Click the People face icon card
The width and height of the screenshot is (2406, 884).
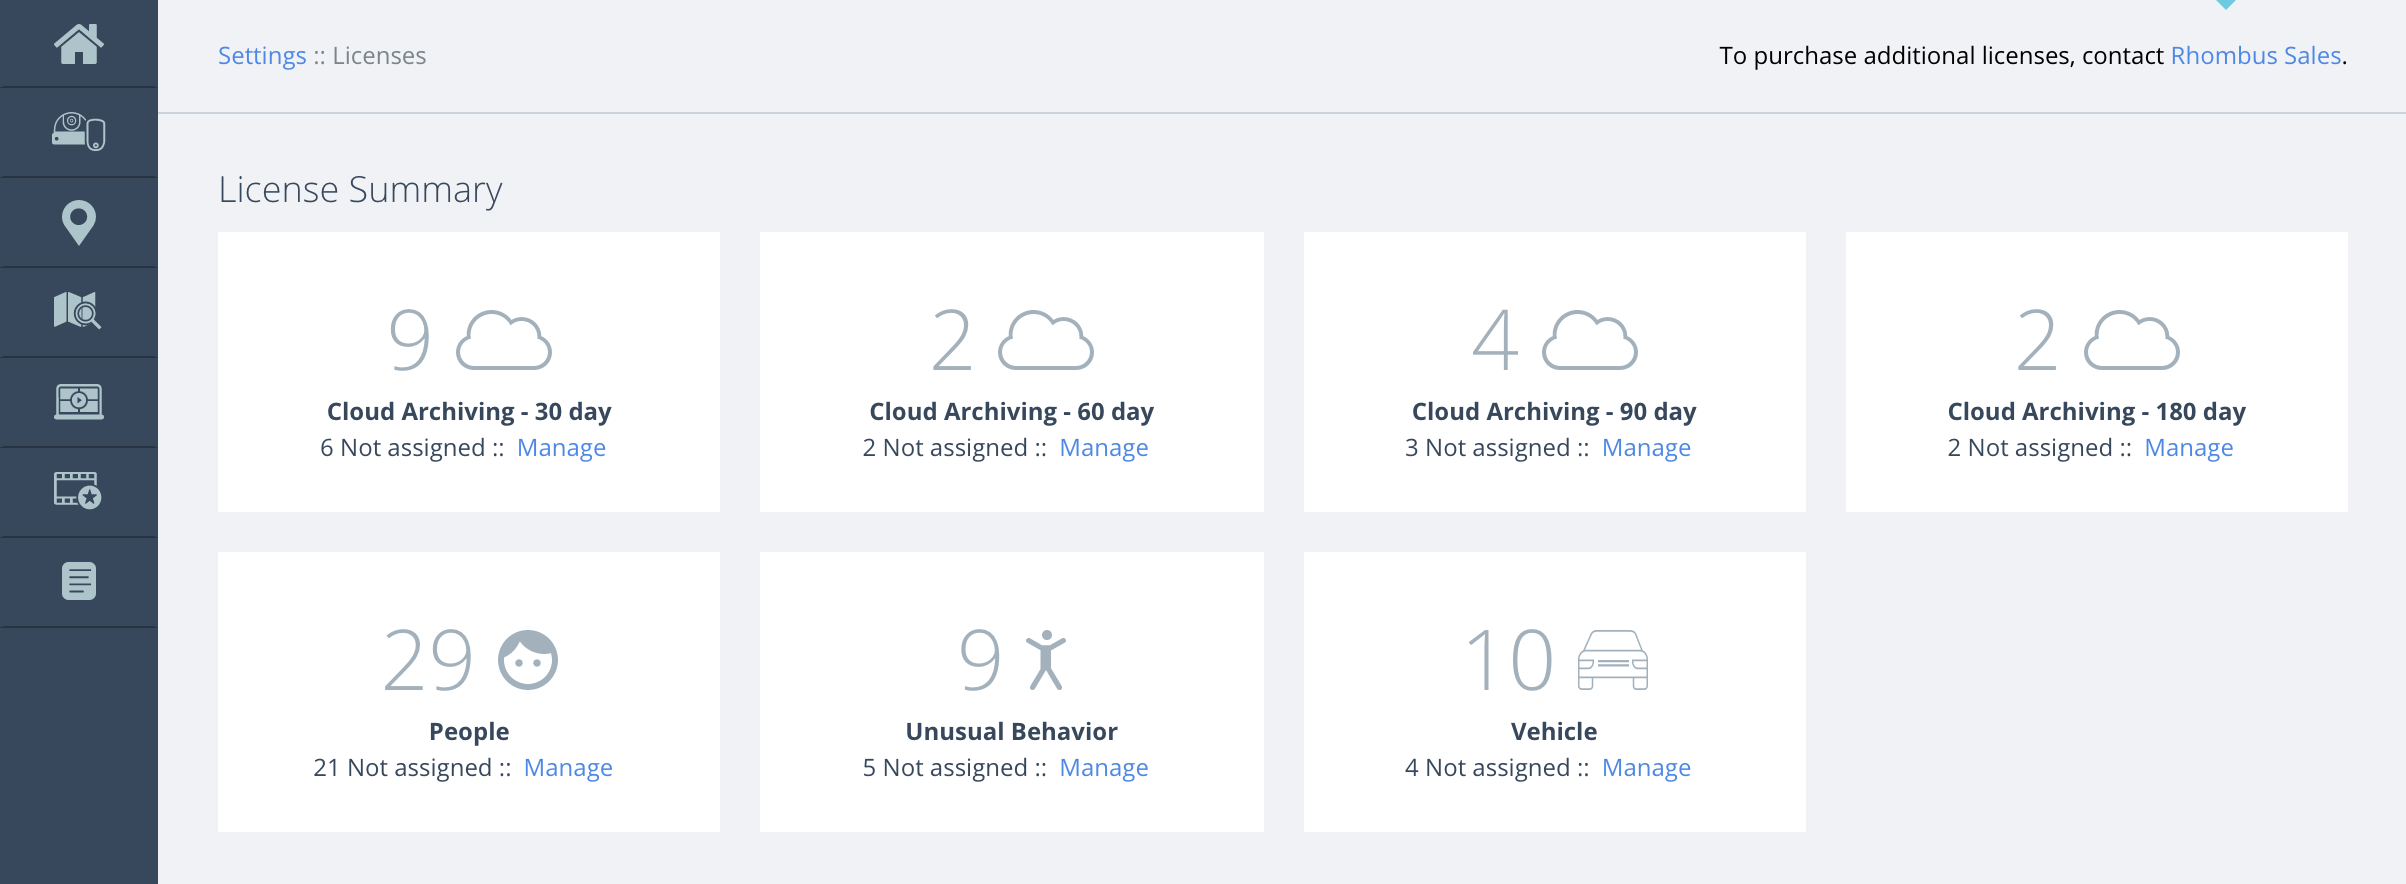[x=528, y=660]
